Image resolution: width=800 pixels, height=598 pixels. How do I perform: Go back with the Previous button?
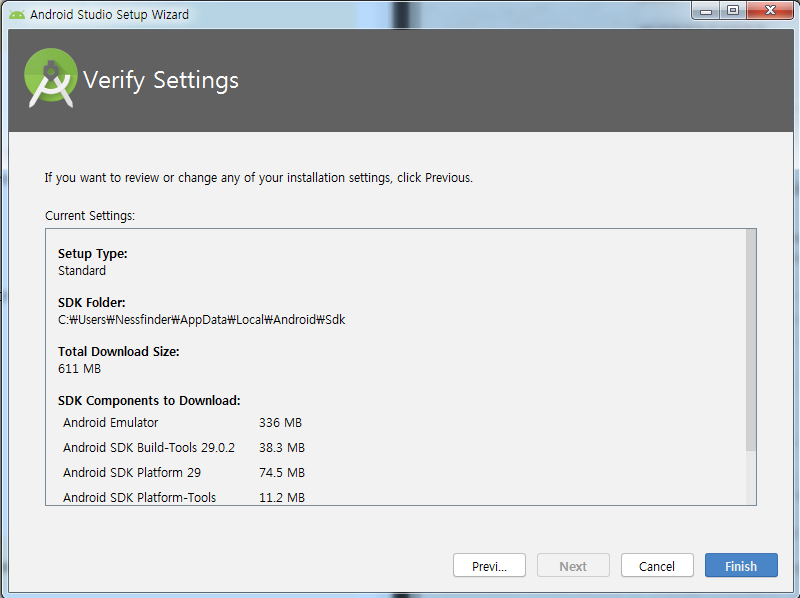[x=489, y=565]
